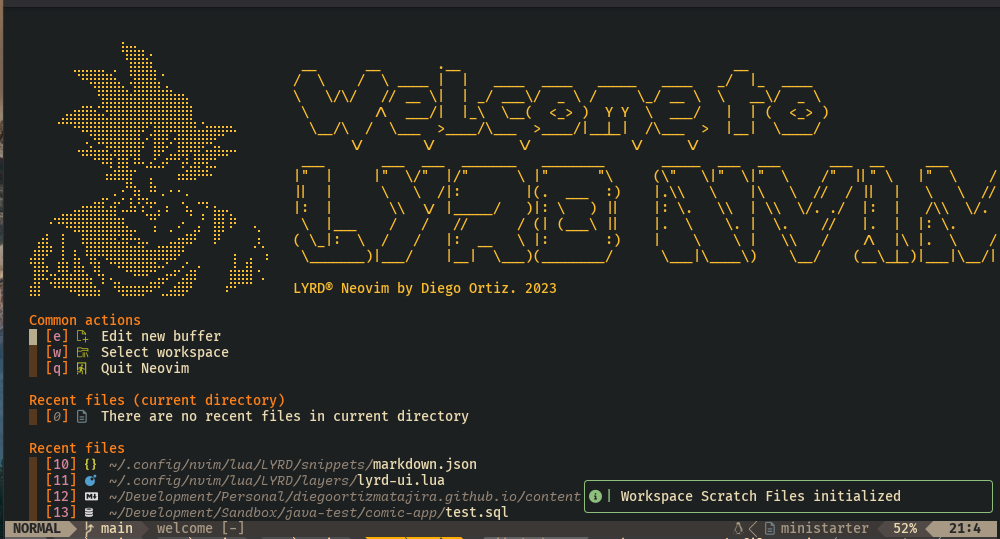Open recent file markdown.json
1000x539 pixels.
(x=293, y=464)
